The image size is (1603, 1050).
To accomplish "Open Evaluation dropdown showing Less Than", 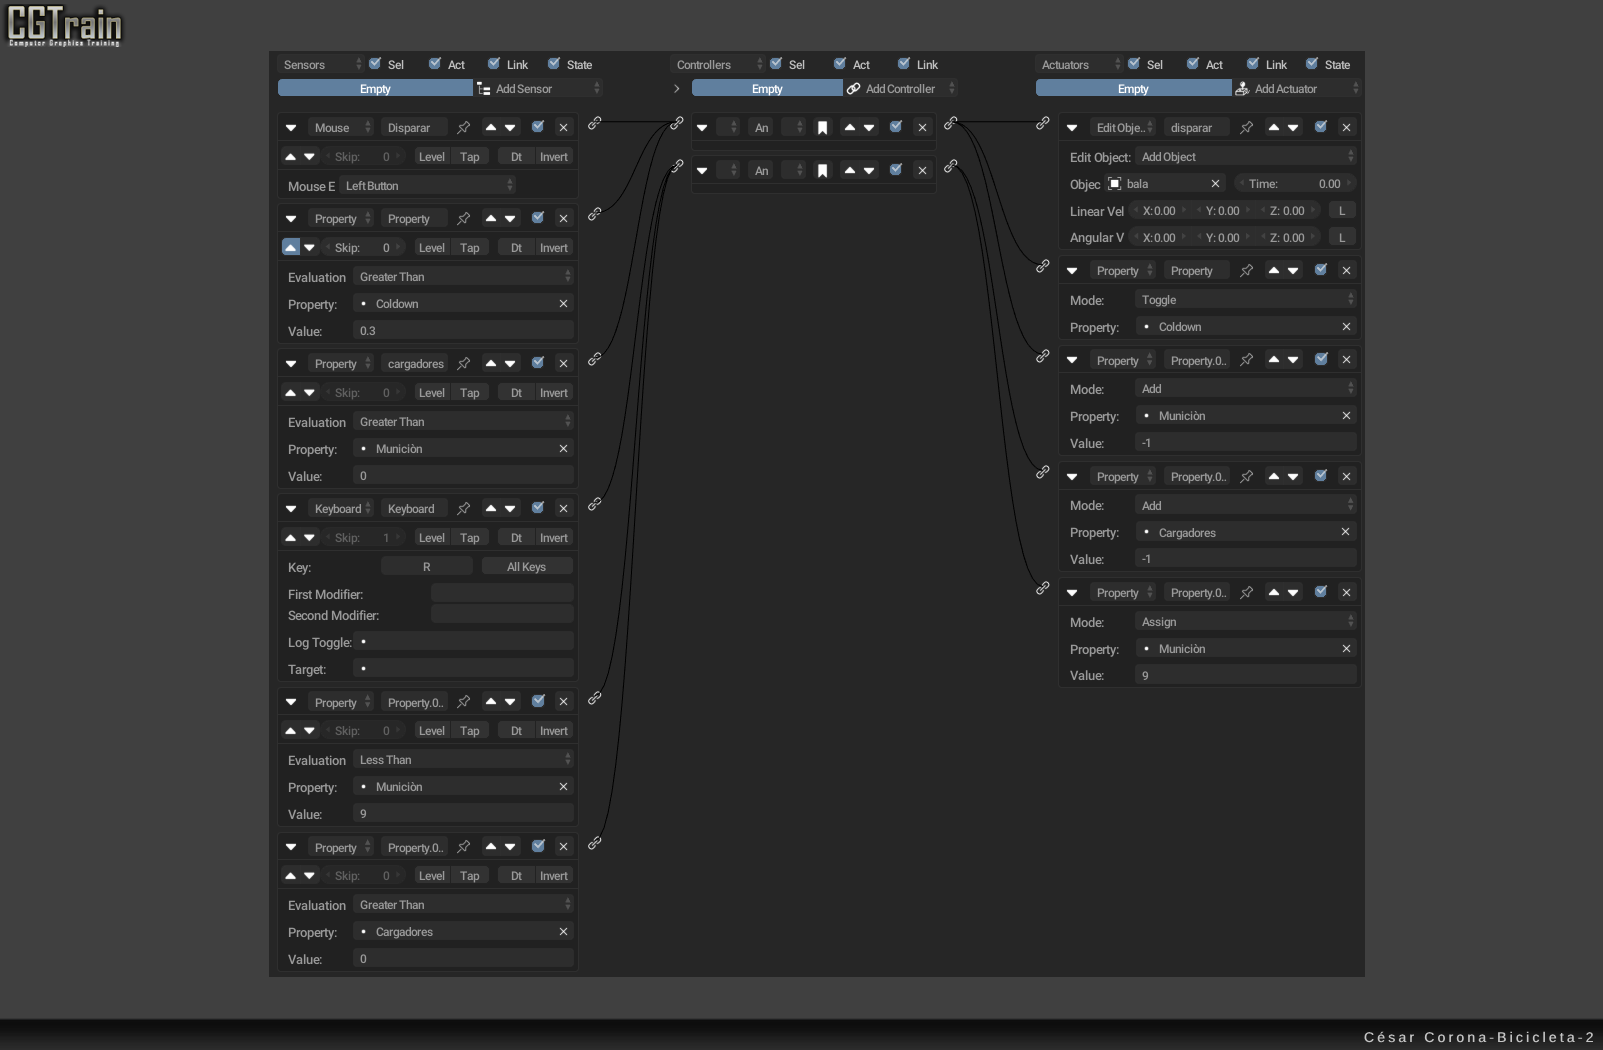I will point(464,760).
